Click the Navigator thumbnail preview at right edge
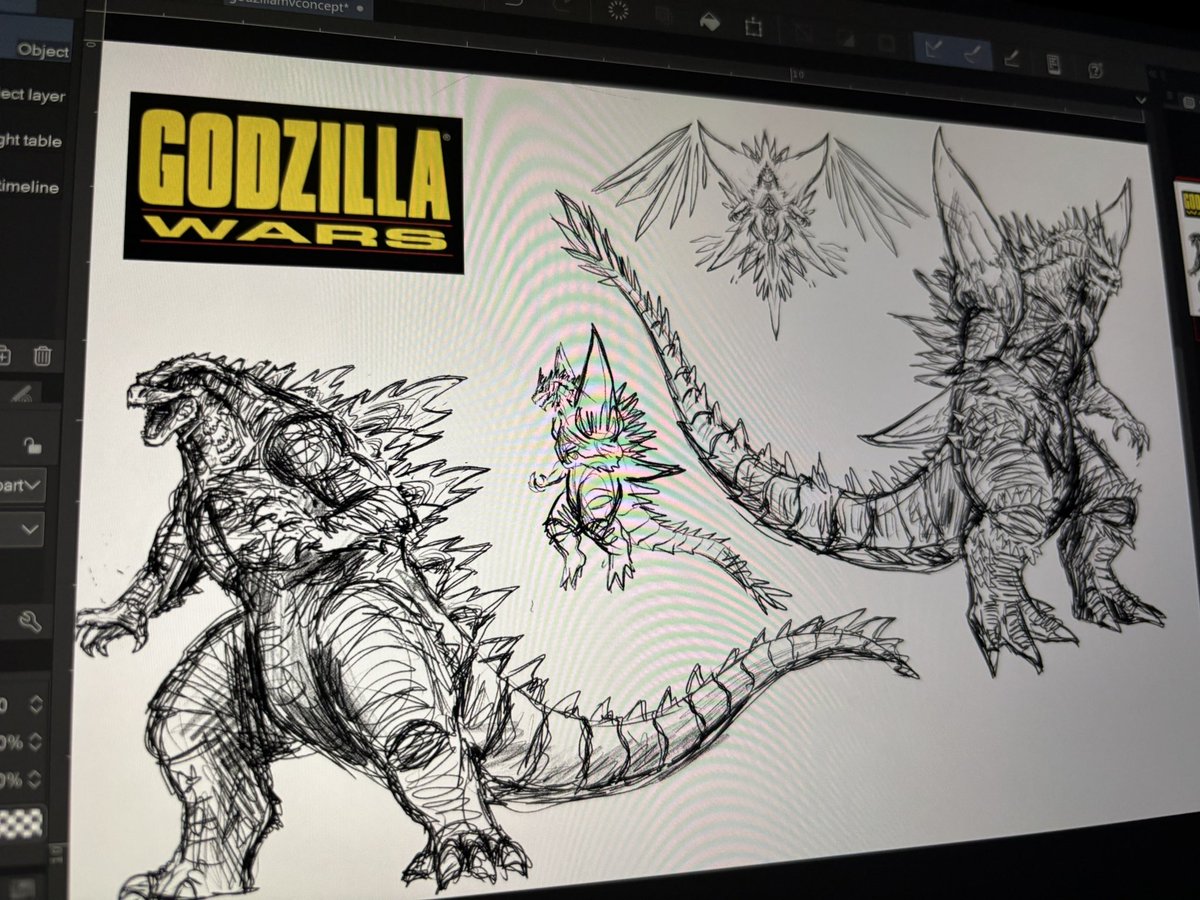1200x900 pixels. (x=1187, y=247)
